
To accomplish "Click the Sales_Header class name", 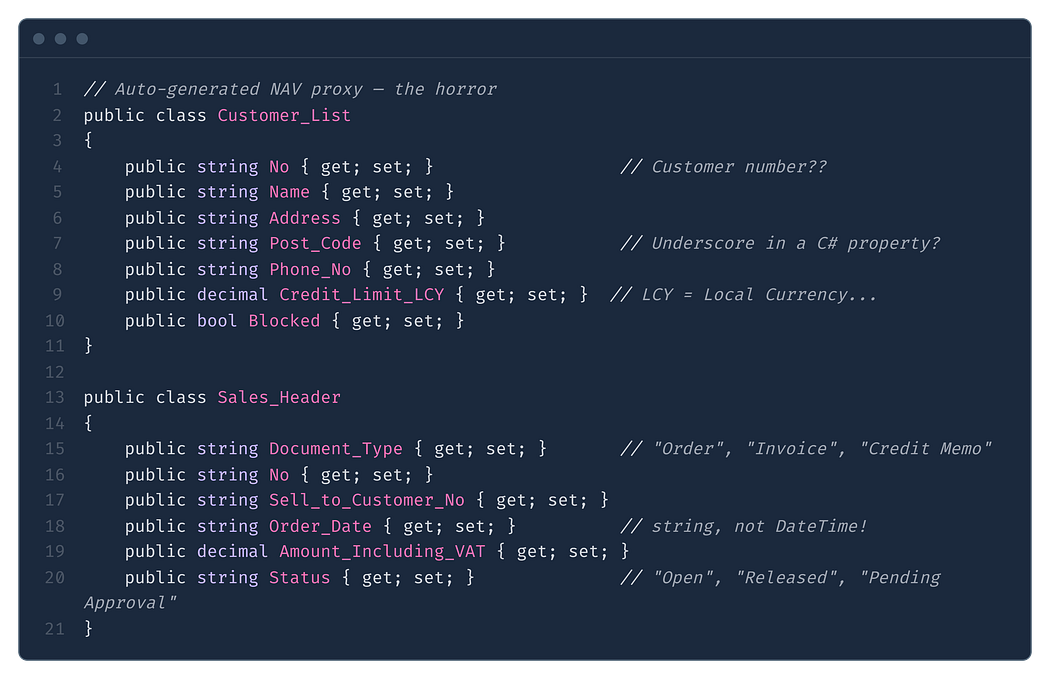I will (279, 397).
